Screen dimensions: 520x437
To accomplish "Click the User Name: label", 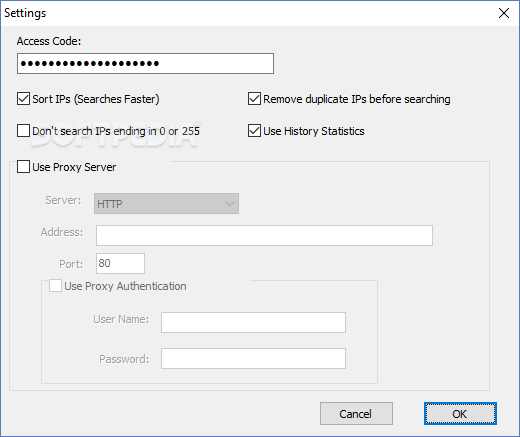I will point(121,319).
